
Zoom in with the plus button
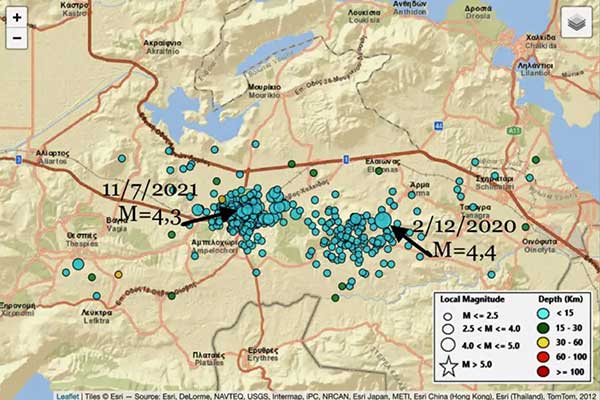click(x=16, y=17)
